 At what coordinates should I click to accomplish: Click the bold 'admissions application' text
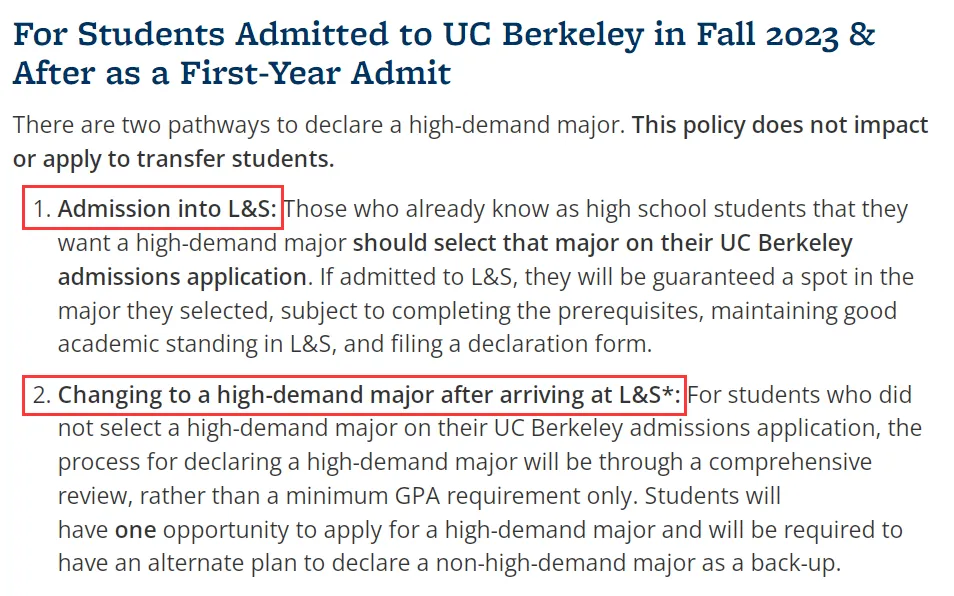point(182,277)
